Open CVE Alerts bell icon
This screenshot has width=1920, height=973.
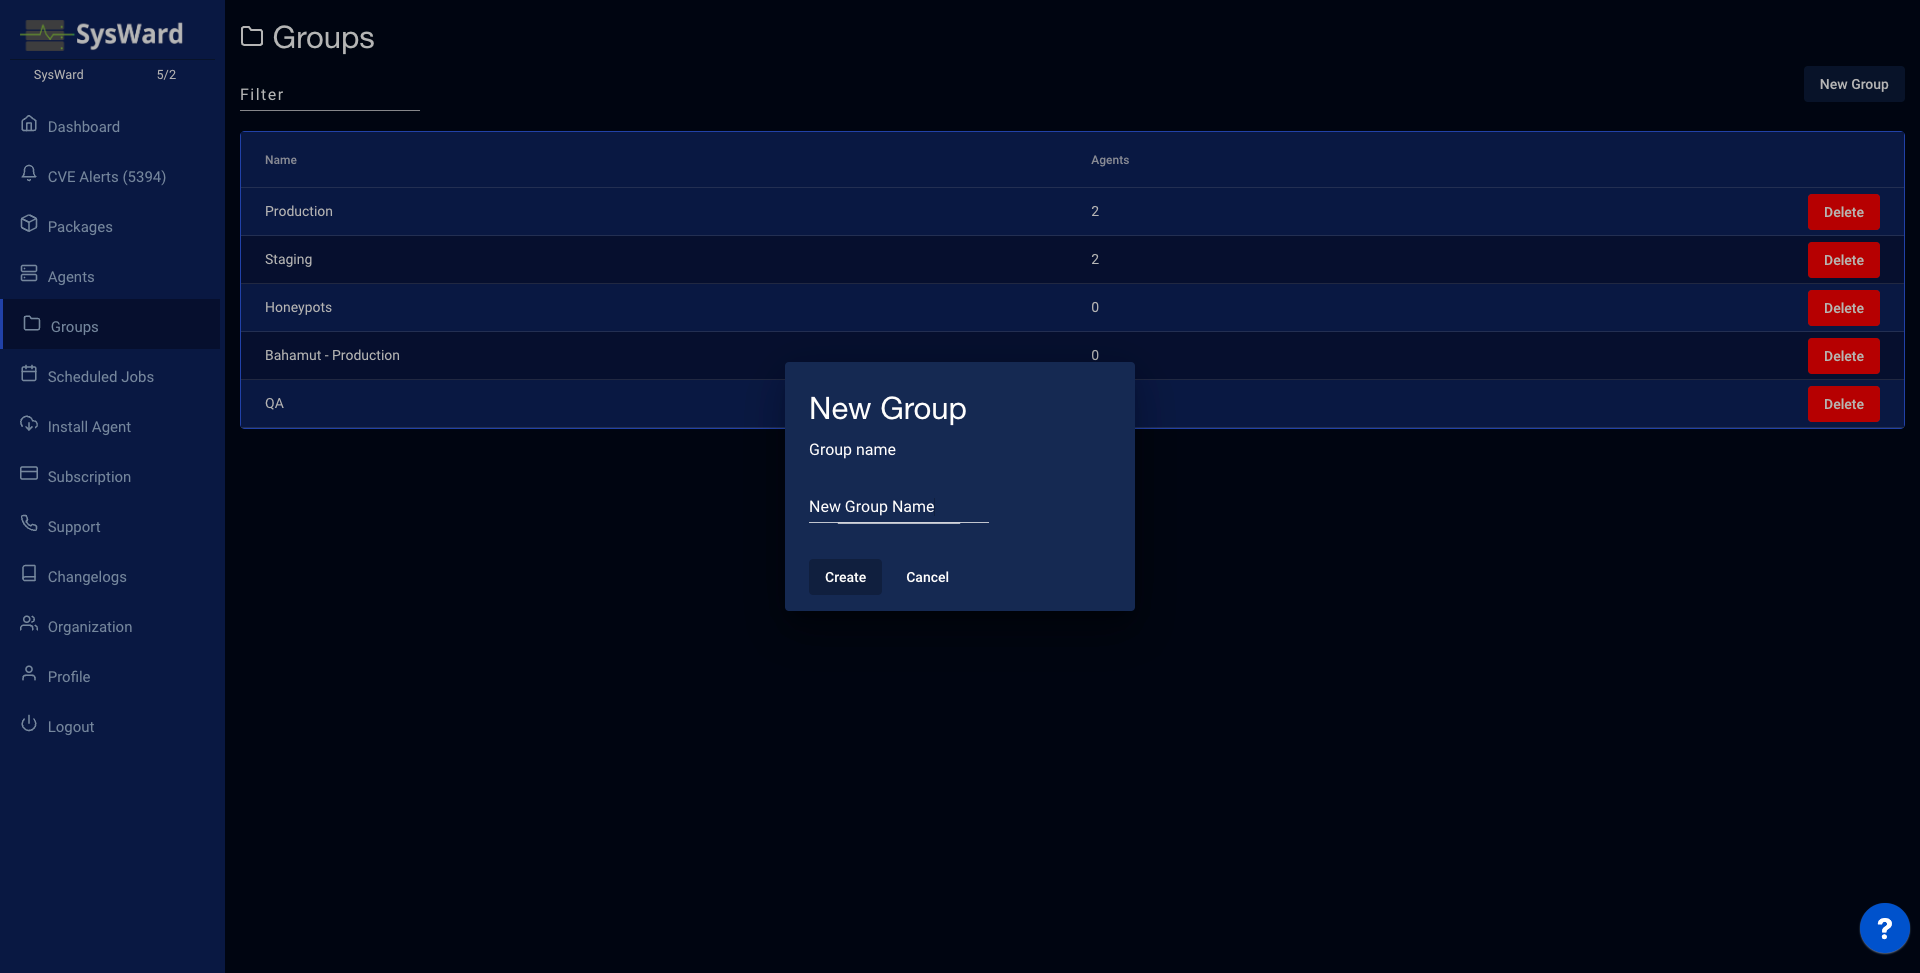[29, 174]
